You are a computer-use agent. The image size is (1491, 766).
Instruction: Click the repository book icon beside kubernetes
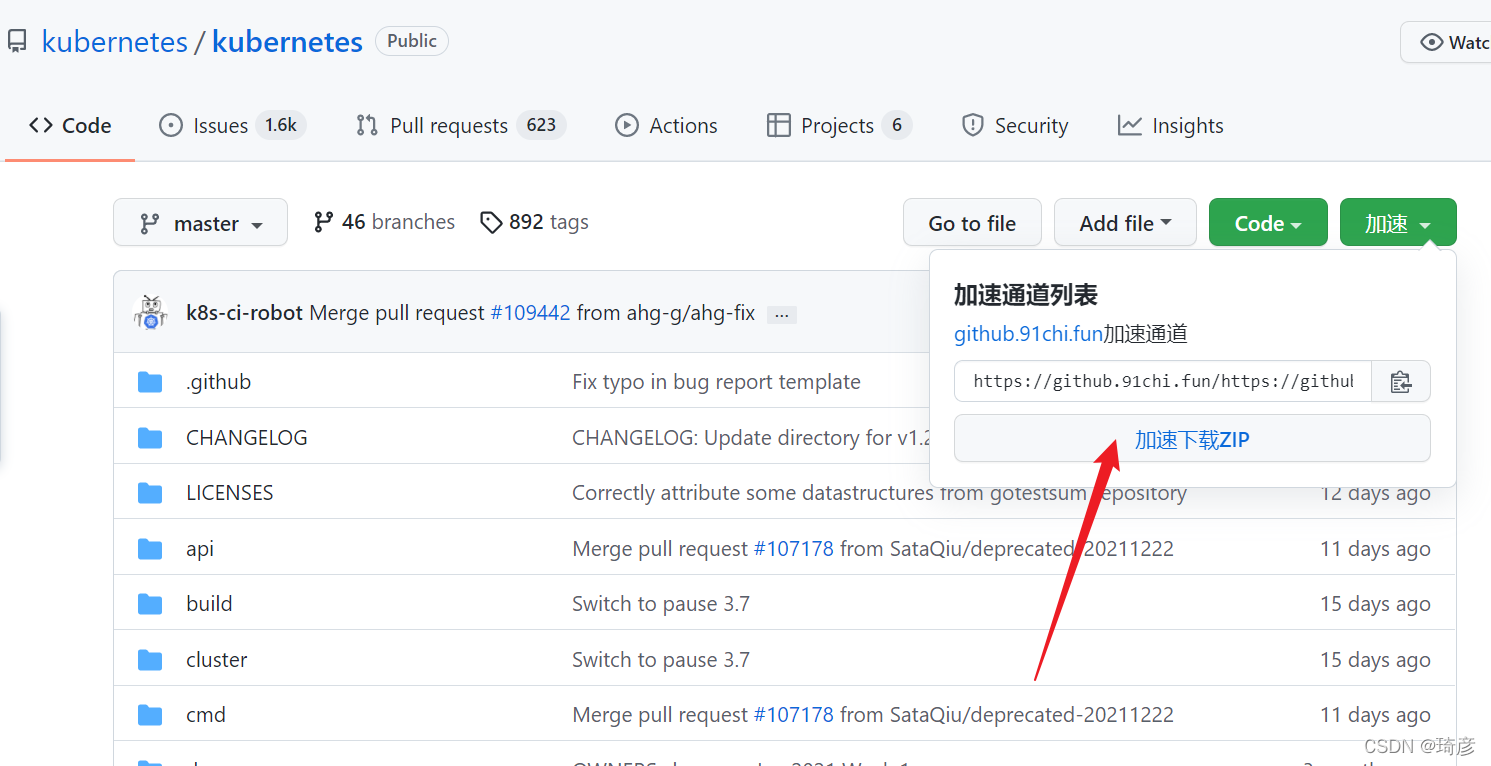click(x=17, y=42)
